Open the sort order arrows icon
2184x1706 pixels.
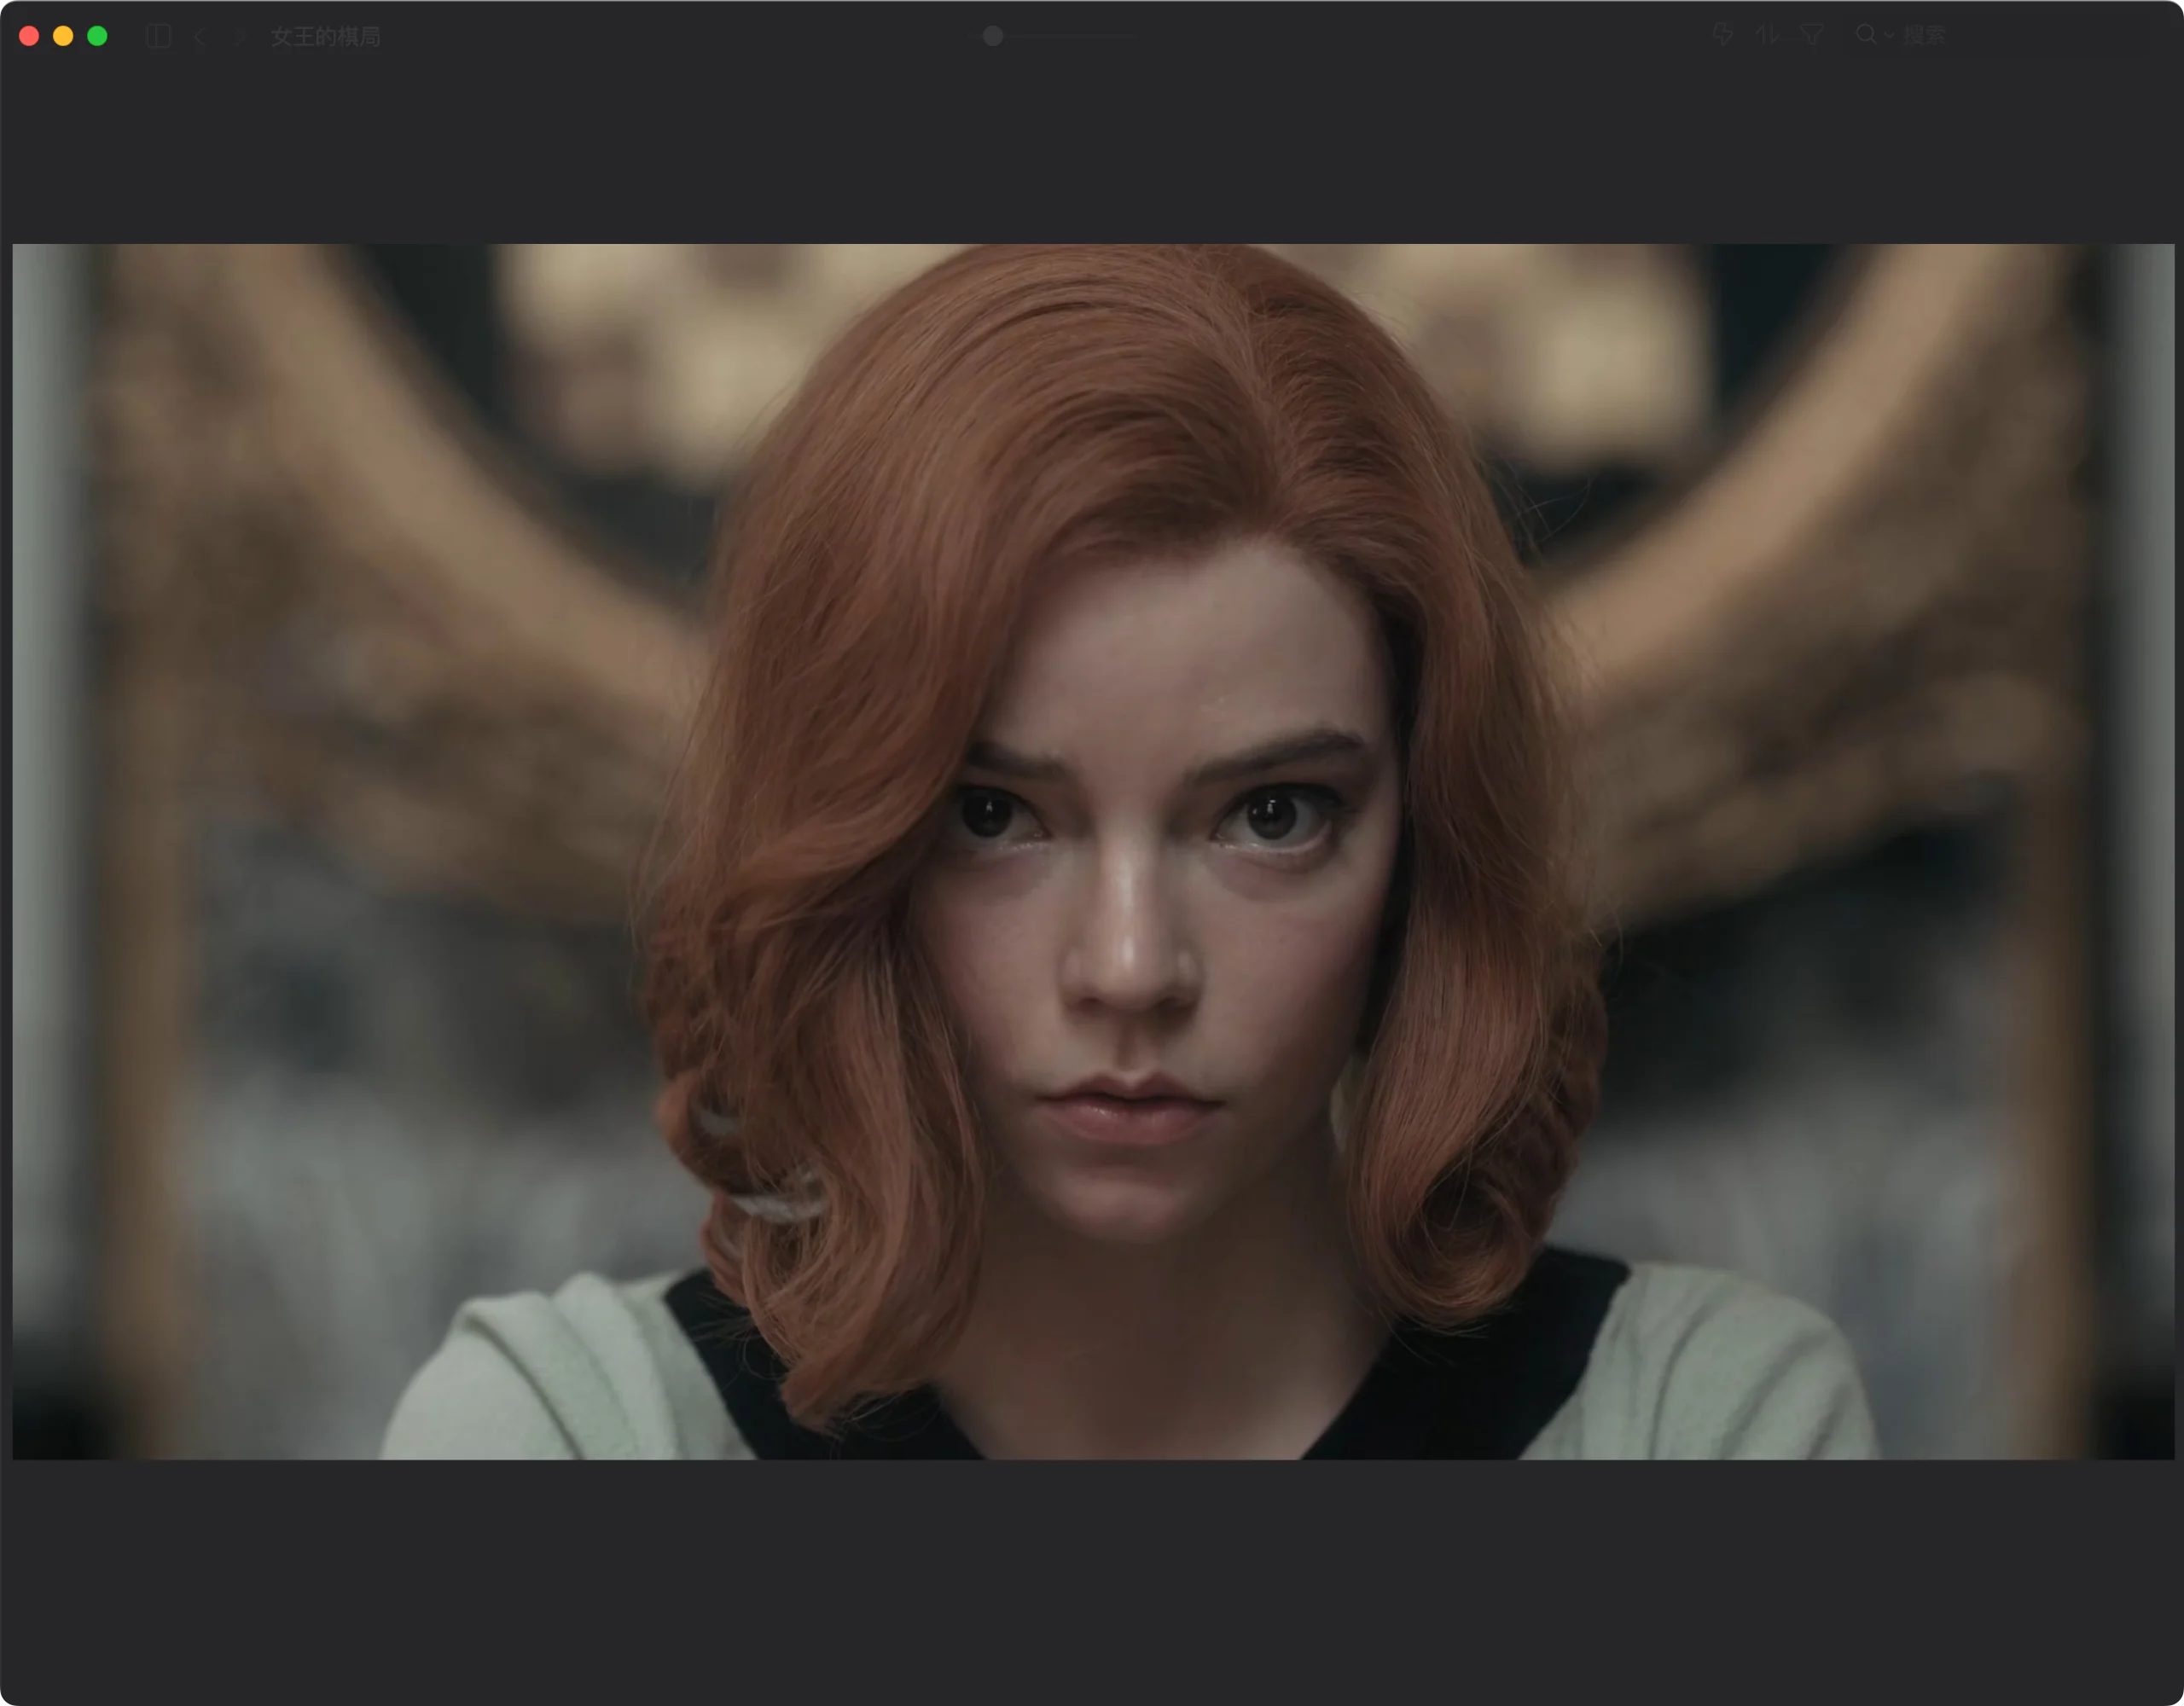click(x=1767, y=35)
